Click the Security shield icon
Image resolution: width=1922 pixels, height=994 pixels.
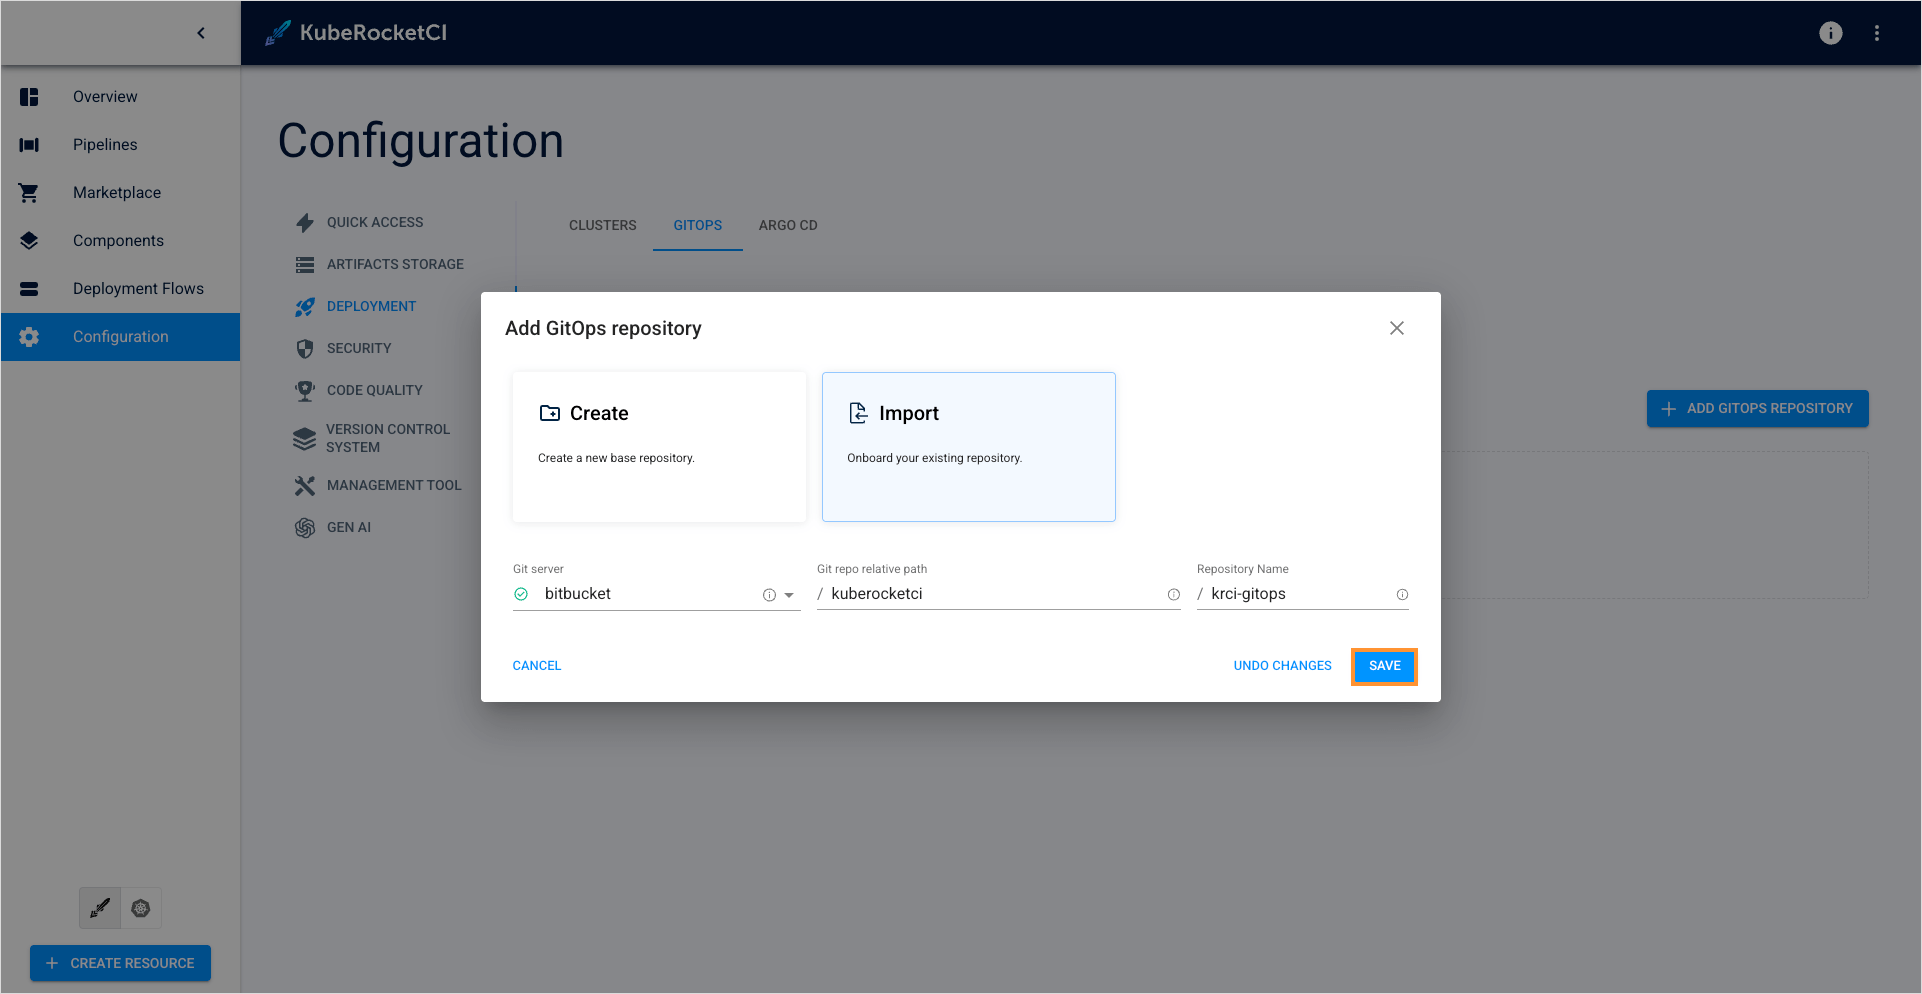(304, 348)
